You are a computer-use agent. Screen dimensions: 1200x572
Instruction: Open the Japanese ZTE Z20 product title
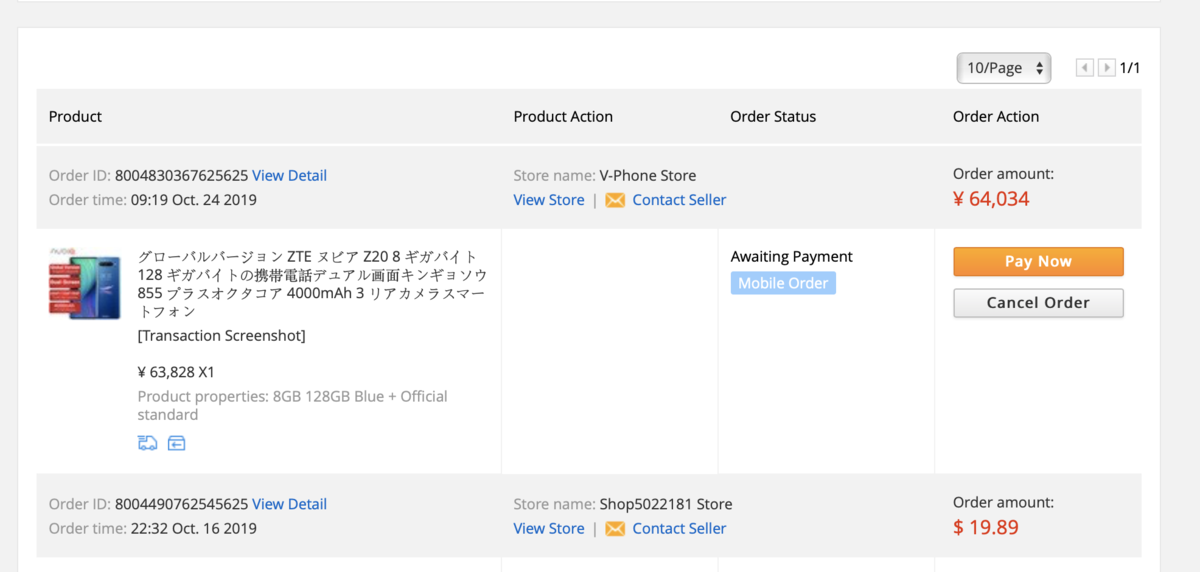pos(312,284)
